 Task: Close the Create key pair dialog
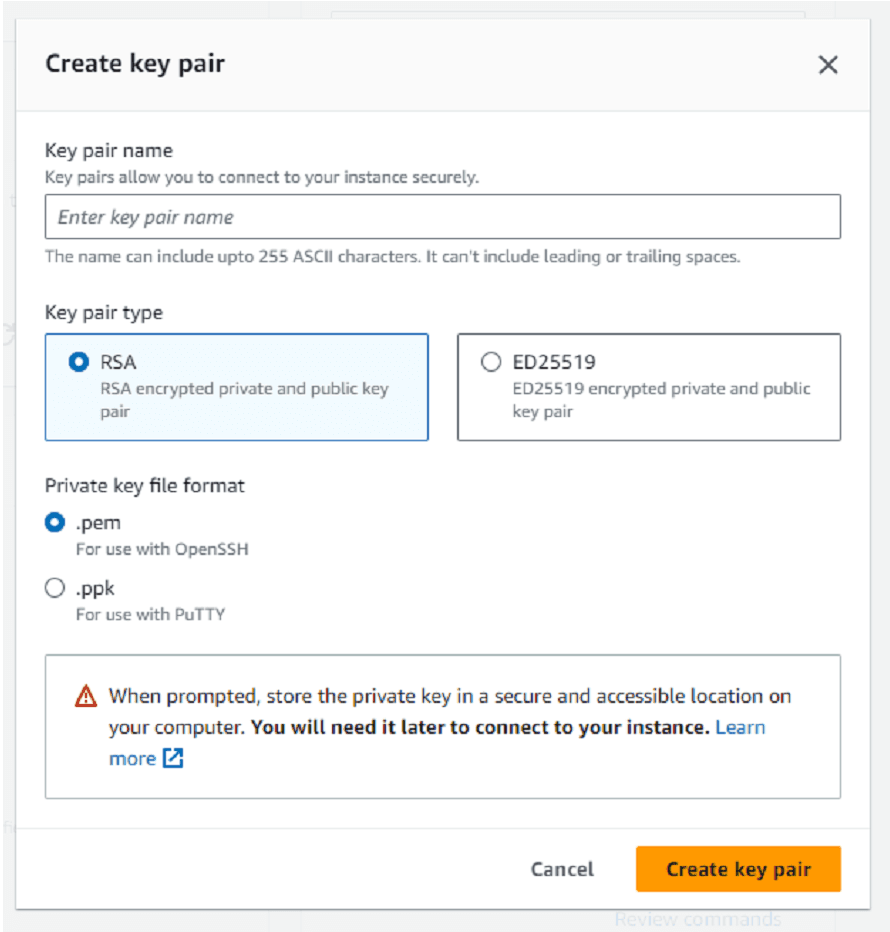tap(827, 66)
